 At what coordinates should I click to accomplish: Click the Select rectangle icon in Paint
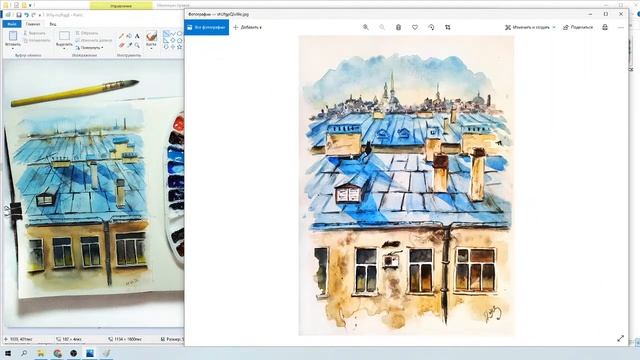(64, 36)
